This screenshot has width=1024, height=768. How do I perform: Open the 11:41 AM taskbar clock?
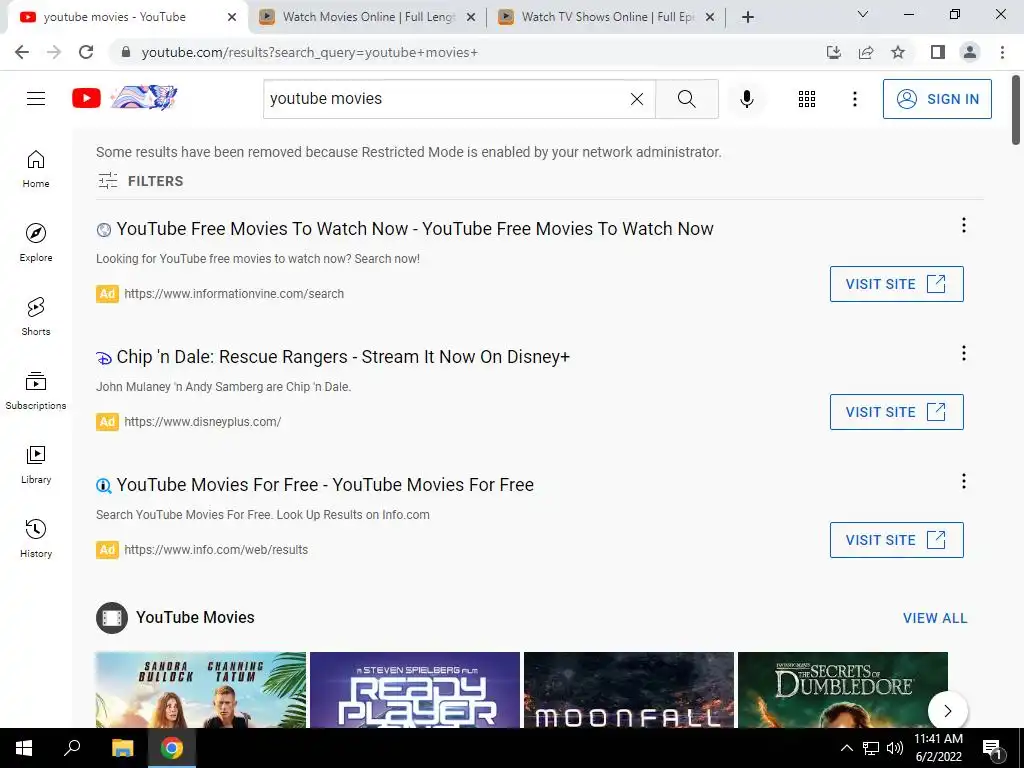(x=938, y=748)
